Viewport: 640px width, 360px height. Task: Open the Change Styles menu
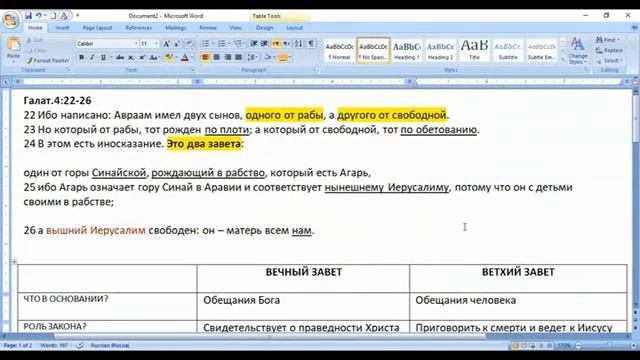click(578, 51)
